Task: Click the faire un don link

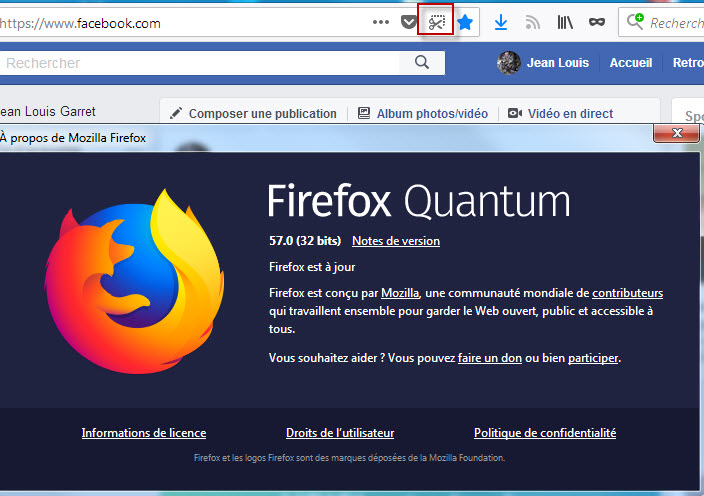Action: tap(489, 358)
